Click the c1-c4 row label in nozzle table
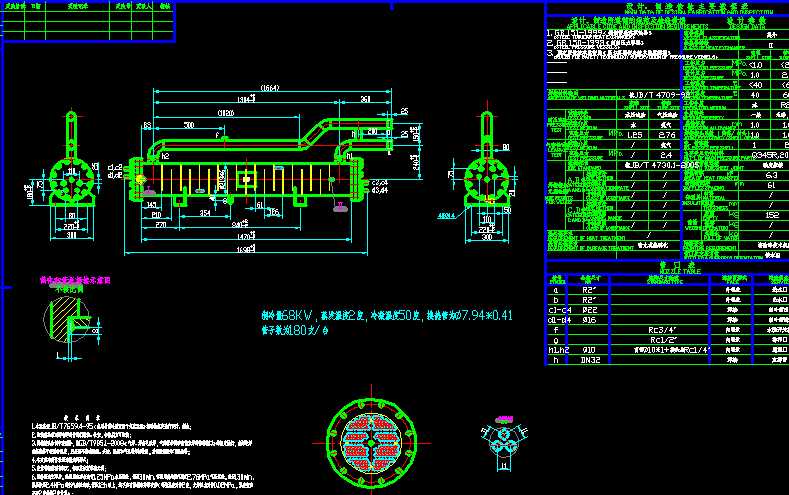This screenshot has height=495, width=789. point(560,310)
